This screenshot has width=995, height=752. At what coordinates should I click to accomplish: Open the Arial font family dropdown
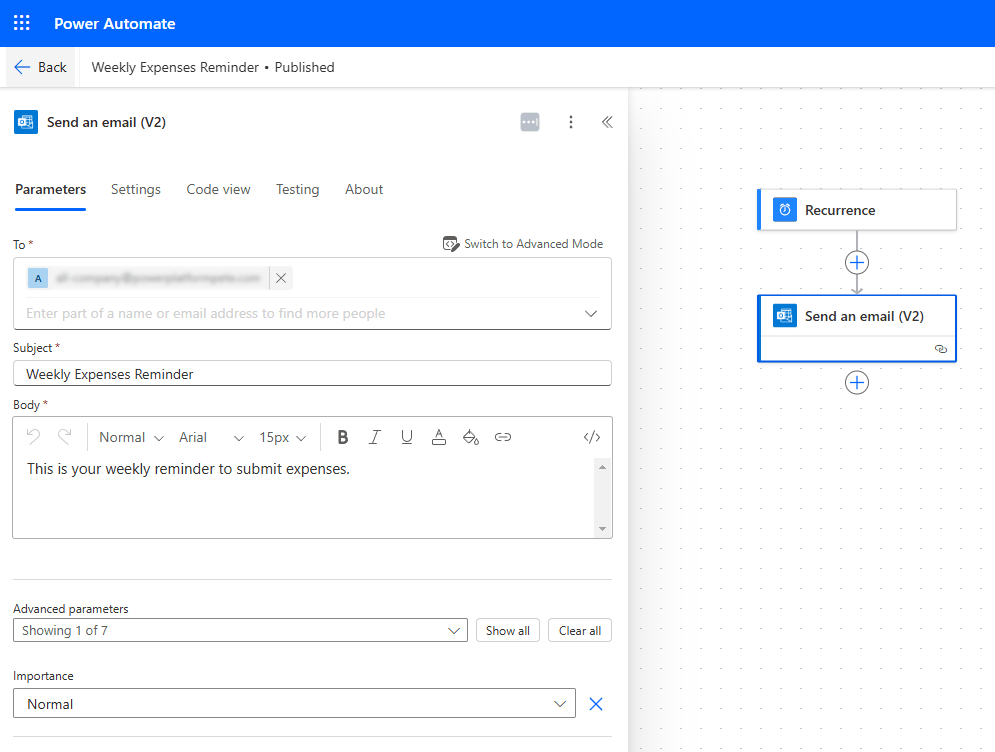point(210,437)
